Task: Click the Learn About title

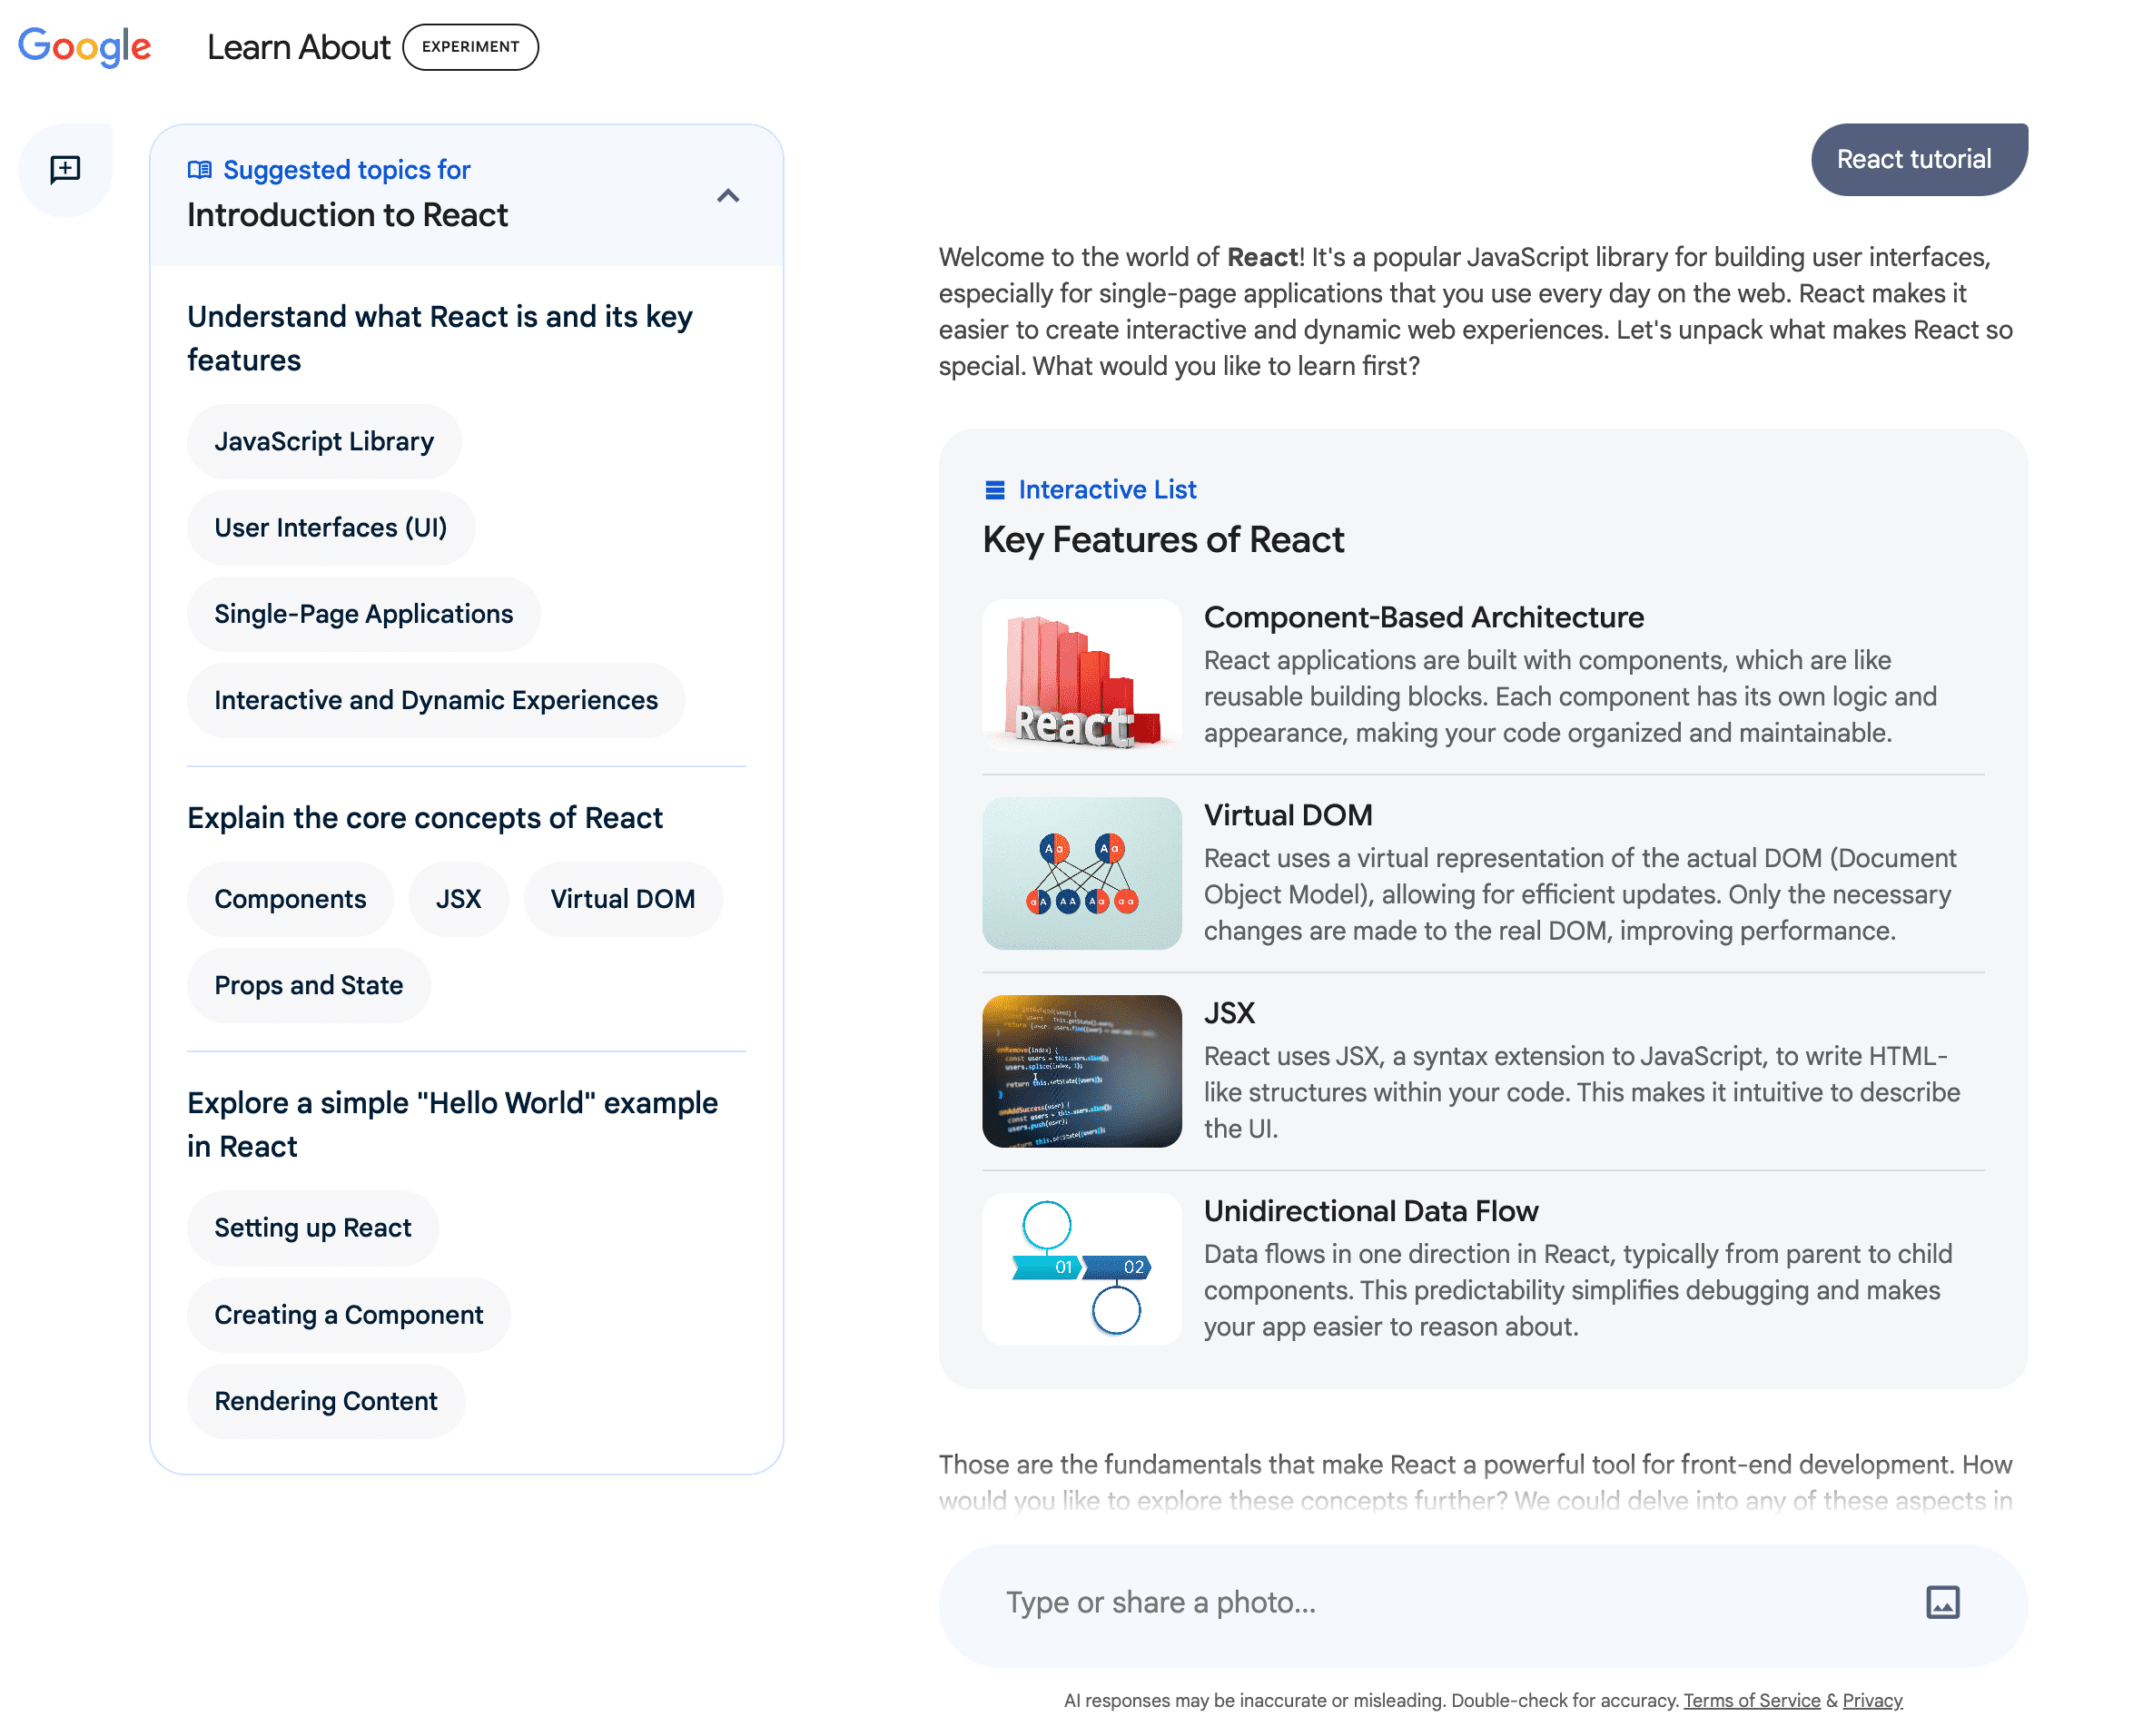Action: click(x=298, y=47)
